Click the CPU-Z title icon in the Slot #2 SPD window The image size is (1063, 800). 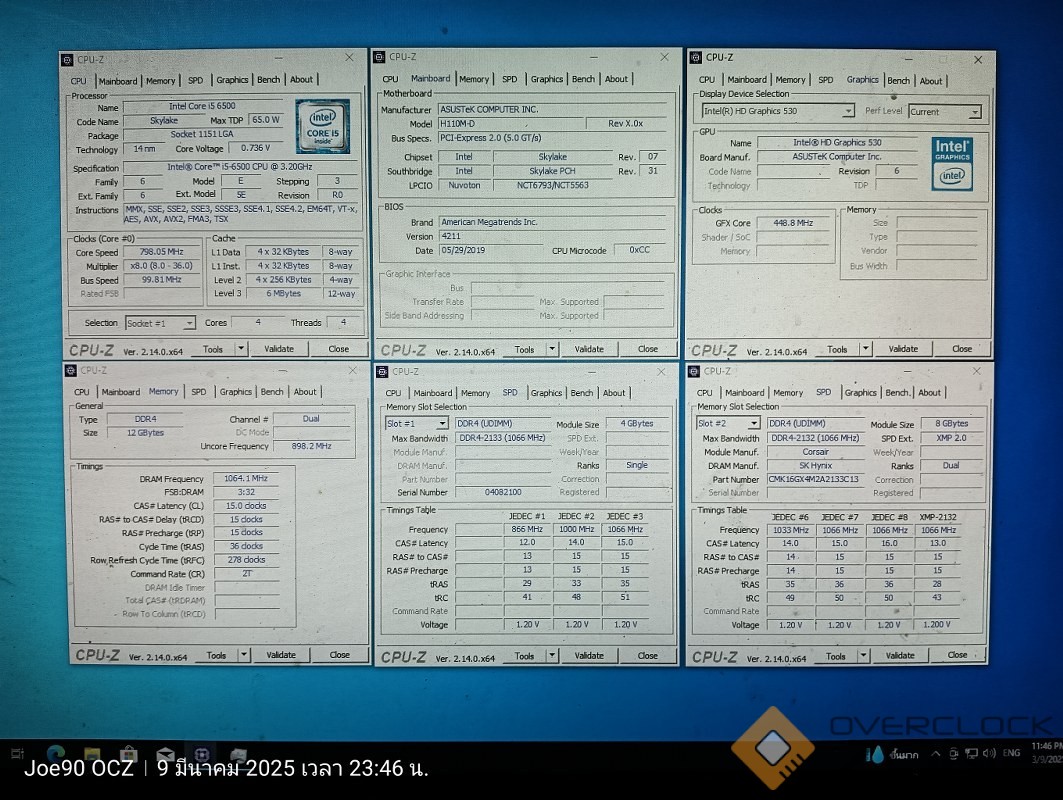pyautogui.click(x=694, y=372)
